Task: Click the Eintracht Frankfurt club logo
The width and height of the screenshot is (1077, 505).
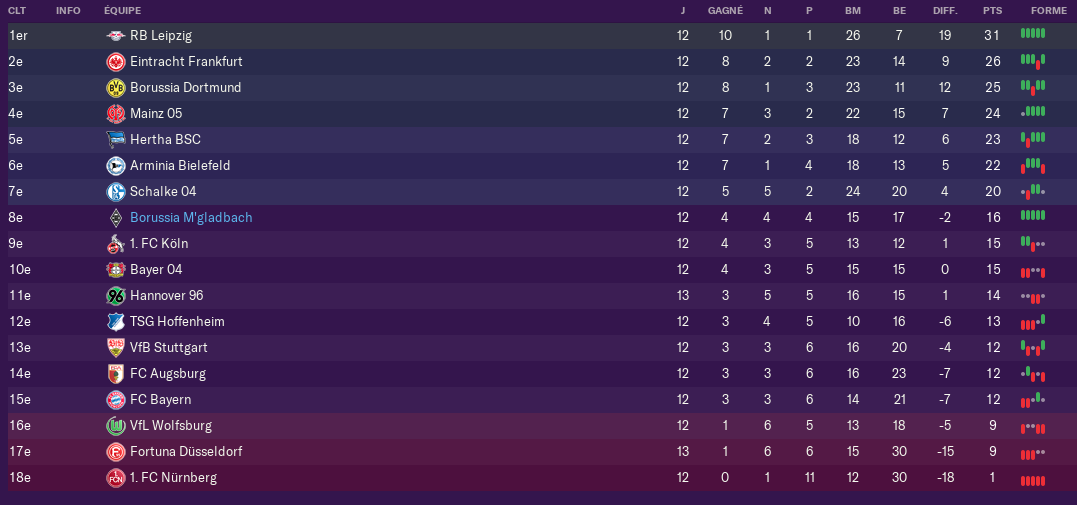Action: [115, 62]
